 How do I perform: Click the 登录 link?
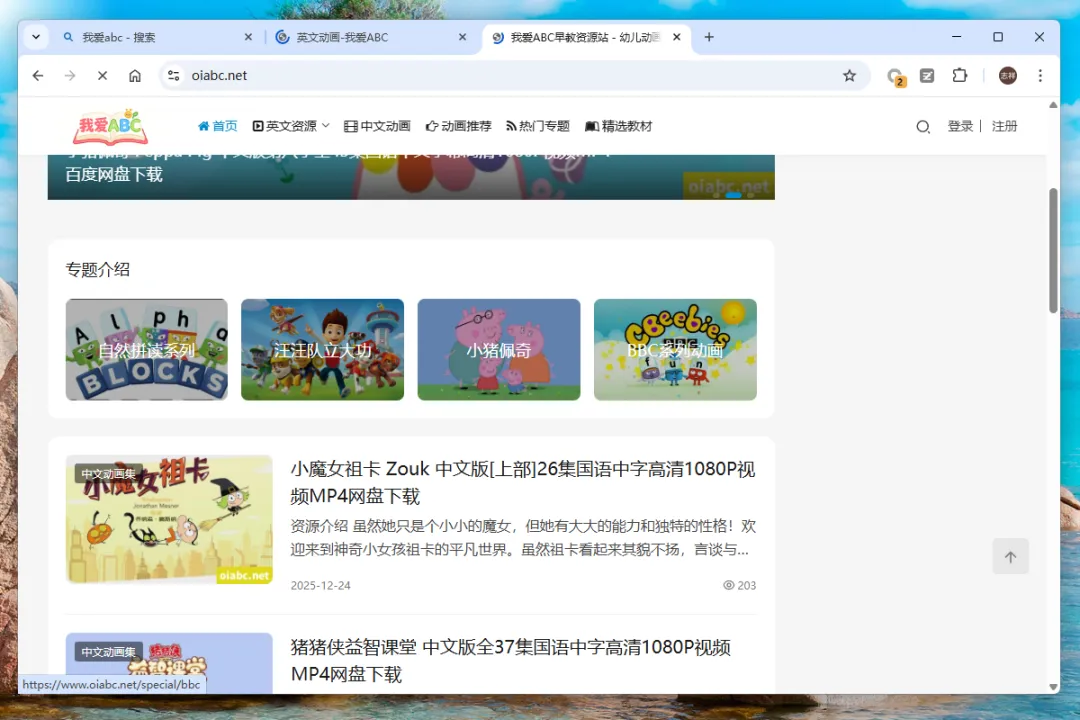click(x=960, y=126)
